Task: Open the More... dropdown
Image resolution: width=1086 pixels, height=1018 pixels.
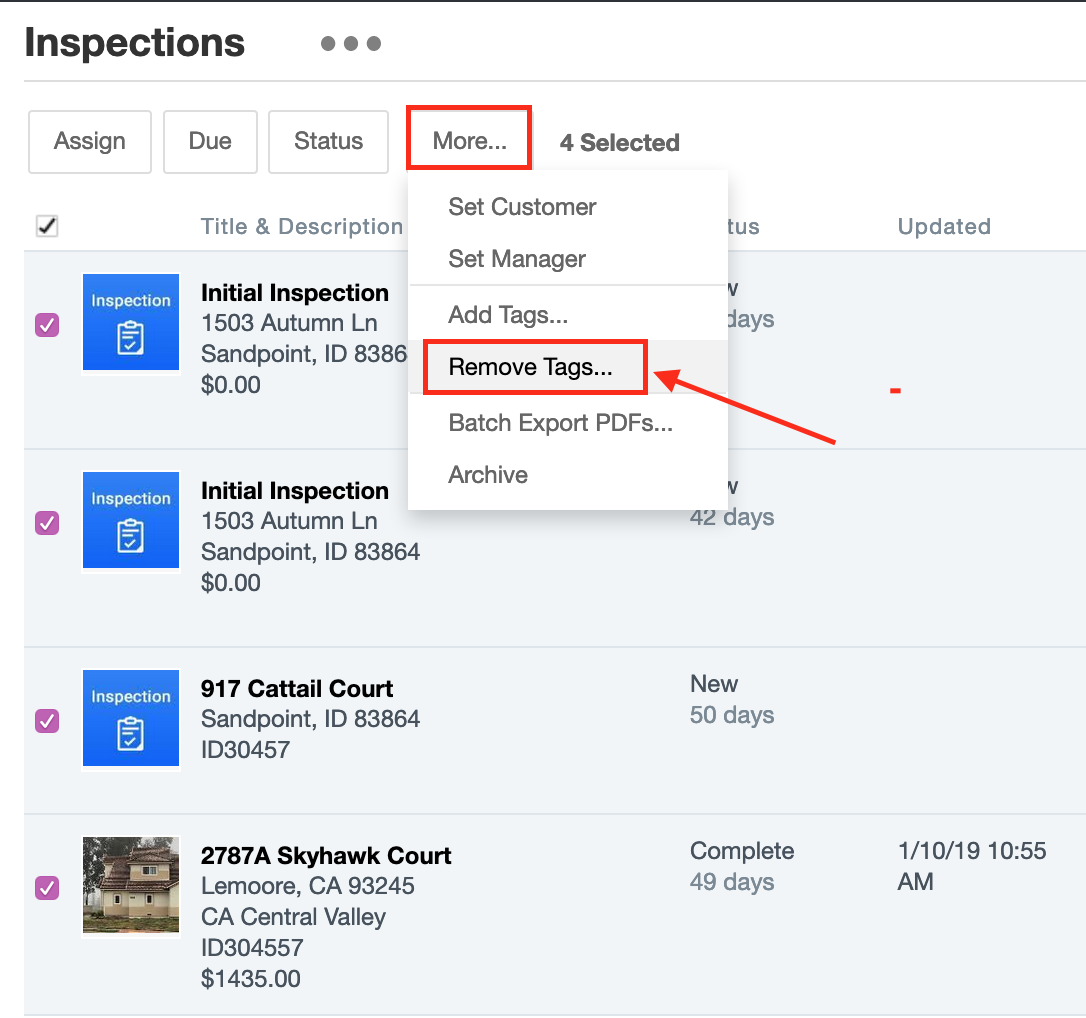Action: coord(469,141)
